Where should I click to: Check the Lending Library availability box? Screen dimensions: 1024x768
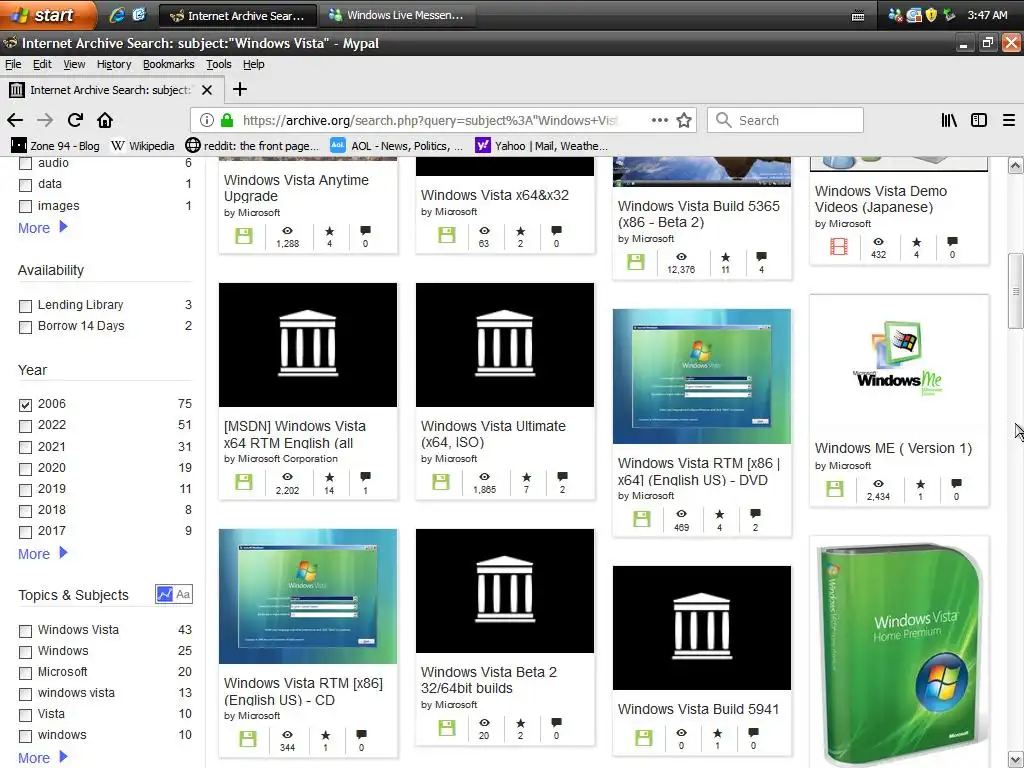(25, 306)
